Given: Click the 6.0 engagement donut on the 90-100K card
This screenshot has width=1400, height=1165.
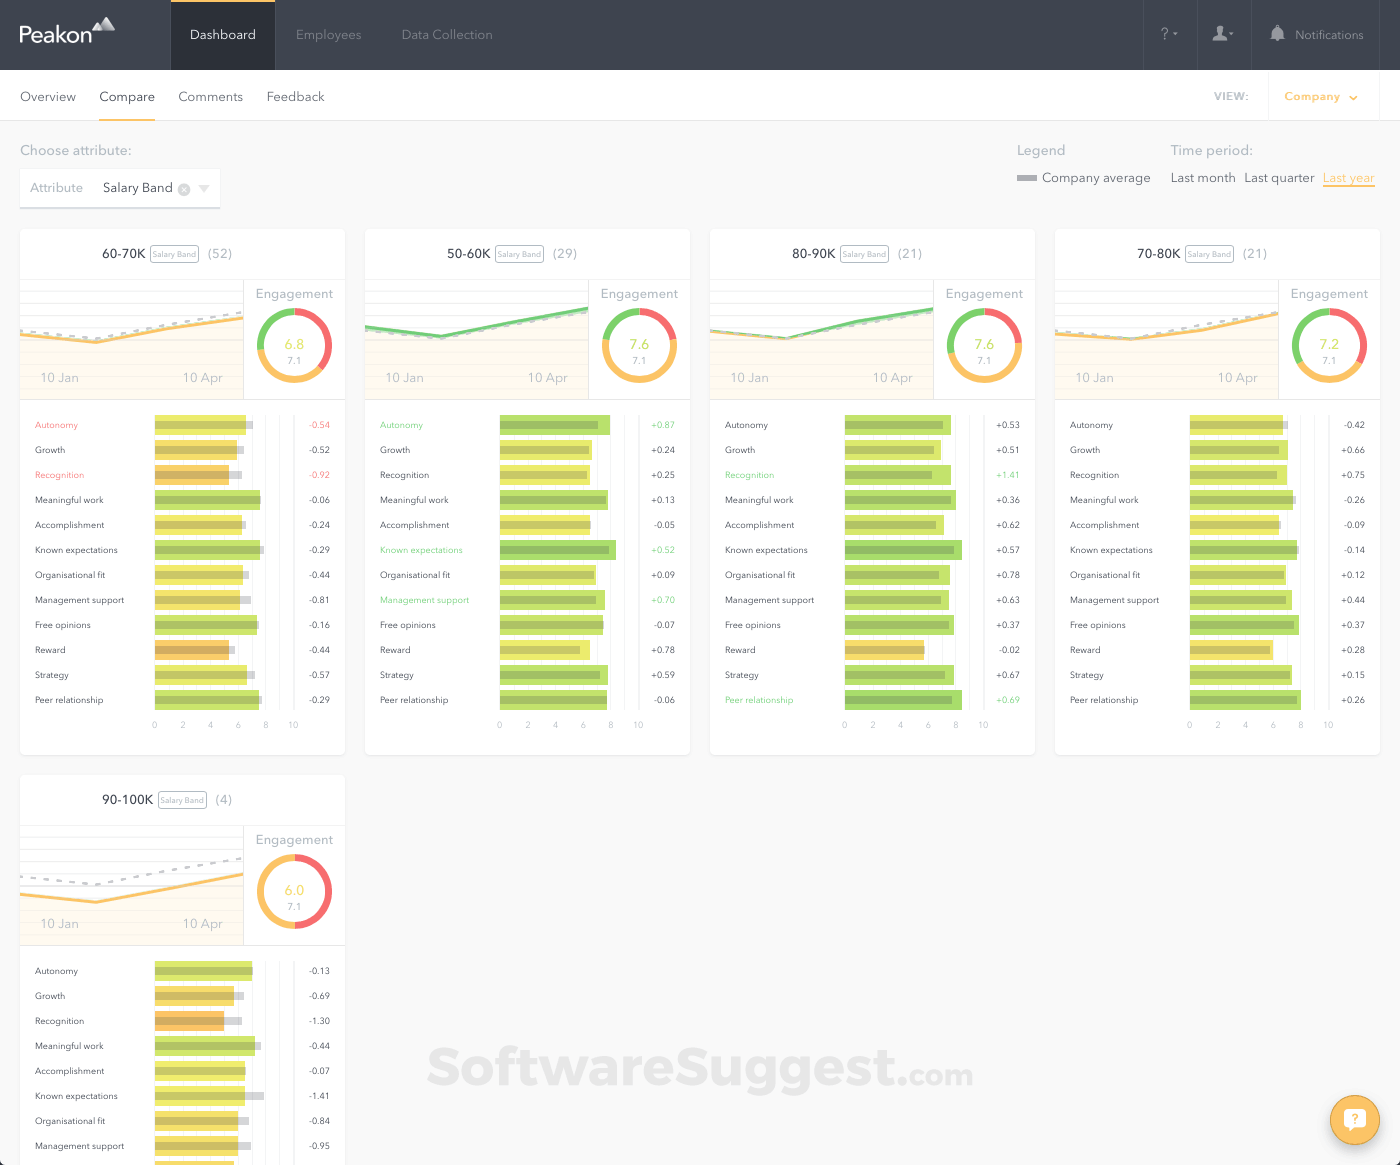Looking at the screenshot, I should (293, 891).
